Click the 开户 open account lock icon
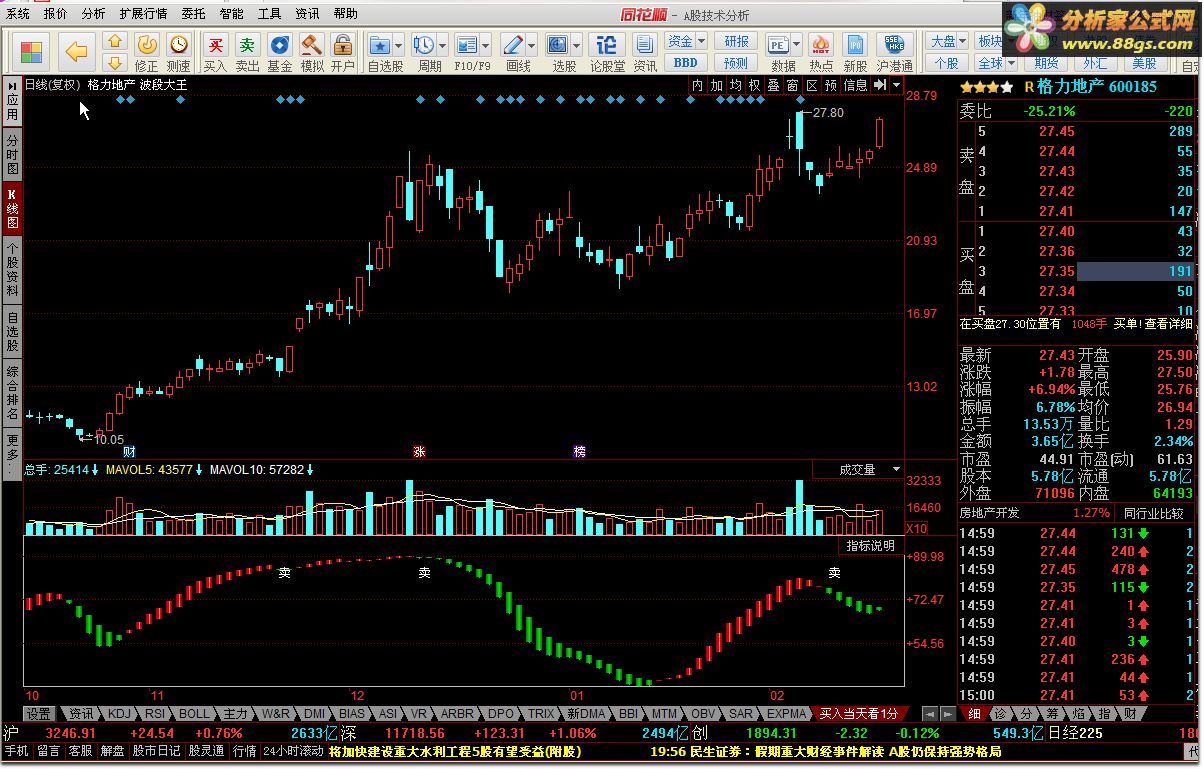Viewport: 1204px width, 769px height. pyautogui.click(x=342, y=53)
